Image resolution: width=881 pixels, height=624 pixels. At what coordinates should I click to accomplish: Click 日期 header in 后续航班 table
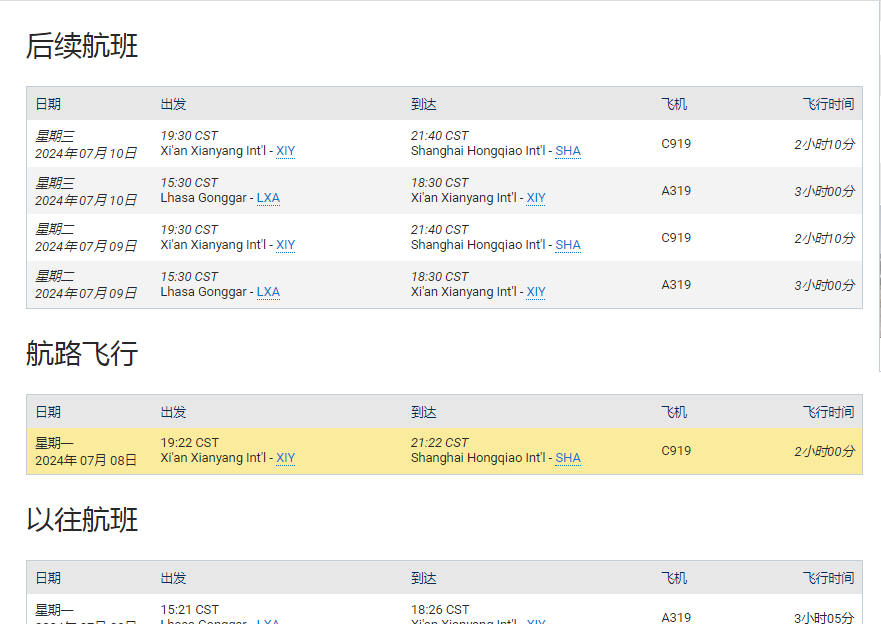click(48, 104)
